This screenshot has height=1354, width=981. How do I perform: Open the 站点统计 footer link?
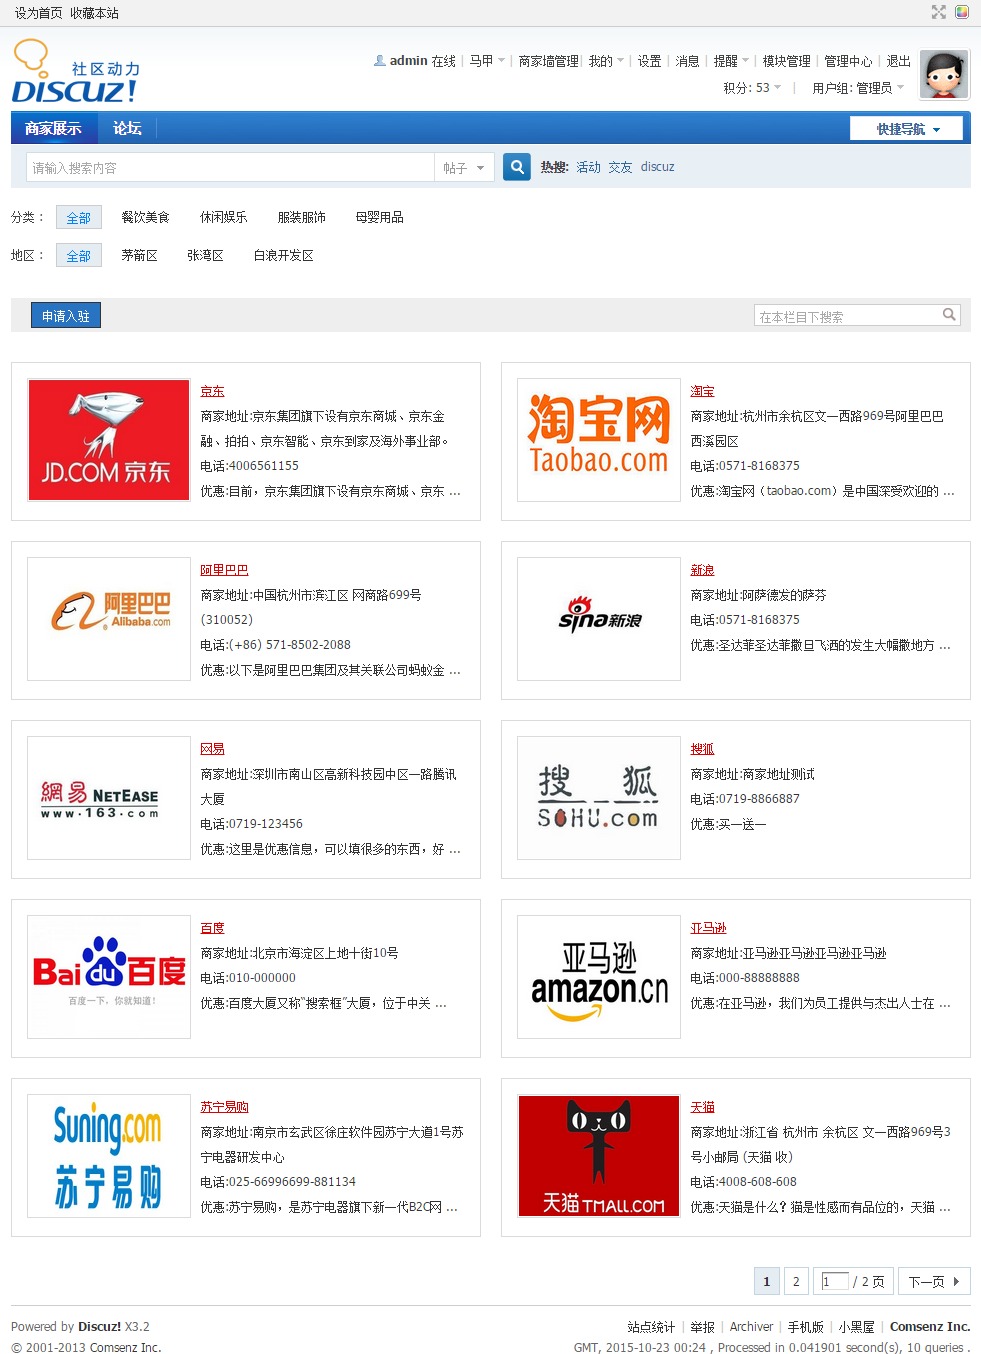pos(651,1327)
